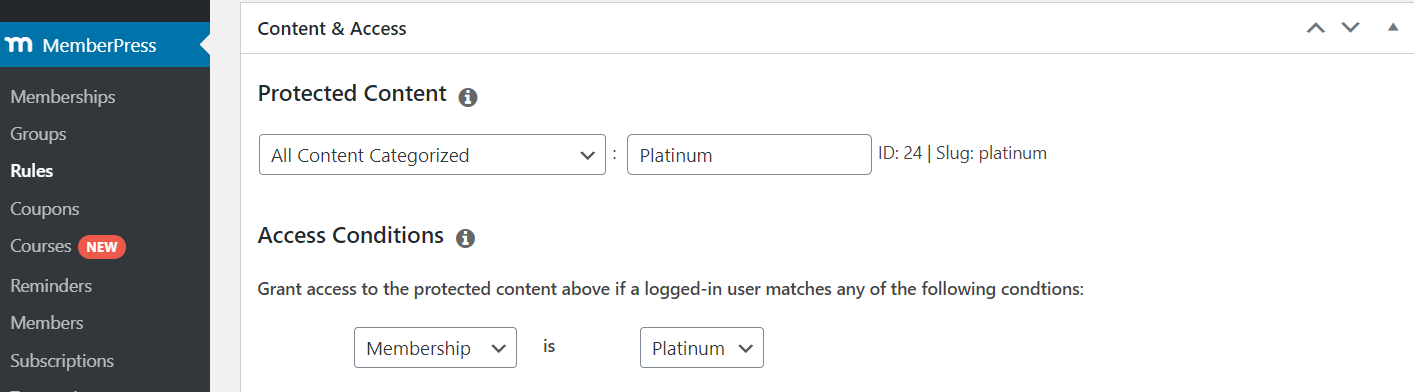Collapse the Content & Access panel

[1393, 27]
